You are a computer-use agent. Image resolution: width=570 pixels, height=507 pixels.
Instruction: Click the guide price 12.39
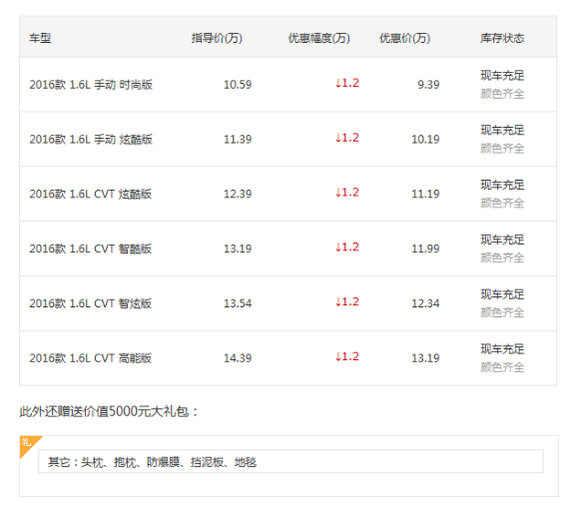[237, 194]
